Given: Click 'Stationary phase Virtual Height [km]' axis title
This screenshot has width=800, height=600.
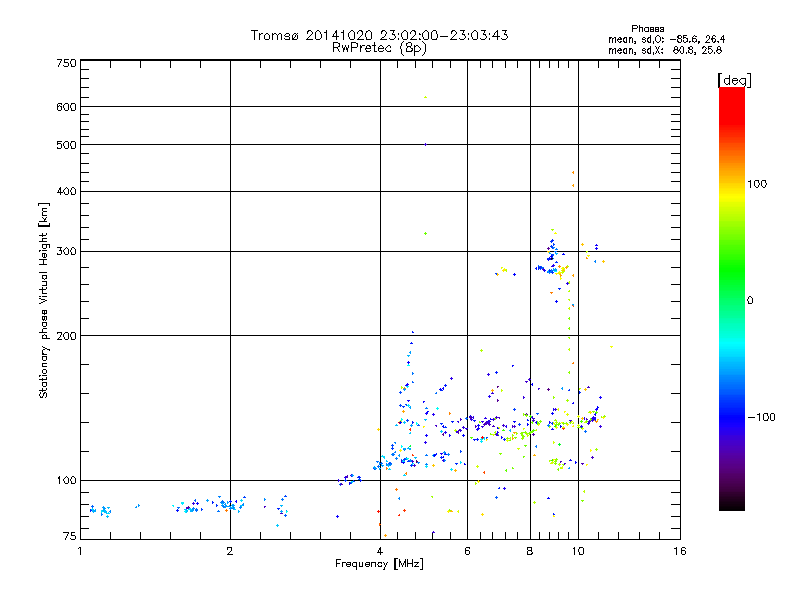Looking at the screenshot, I should point(44,300).
